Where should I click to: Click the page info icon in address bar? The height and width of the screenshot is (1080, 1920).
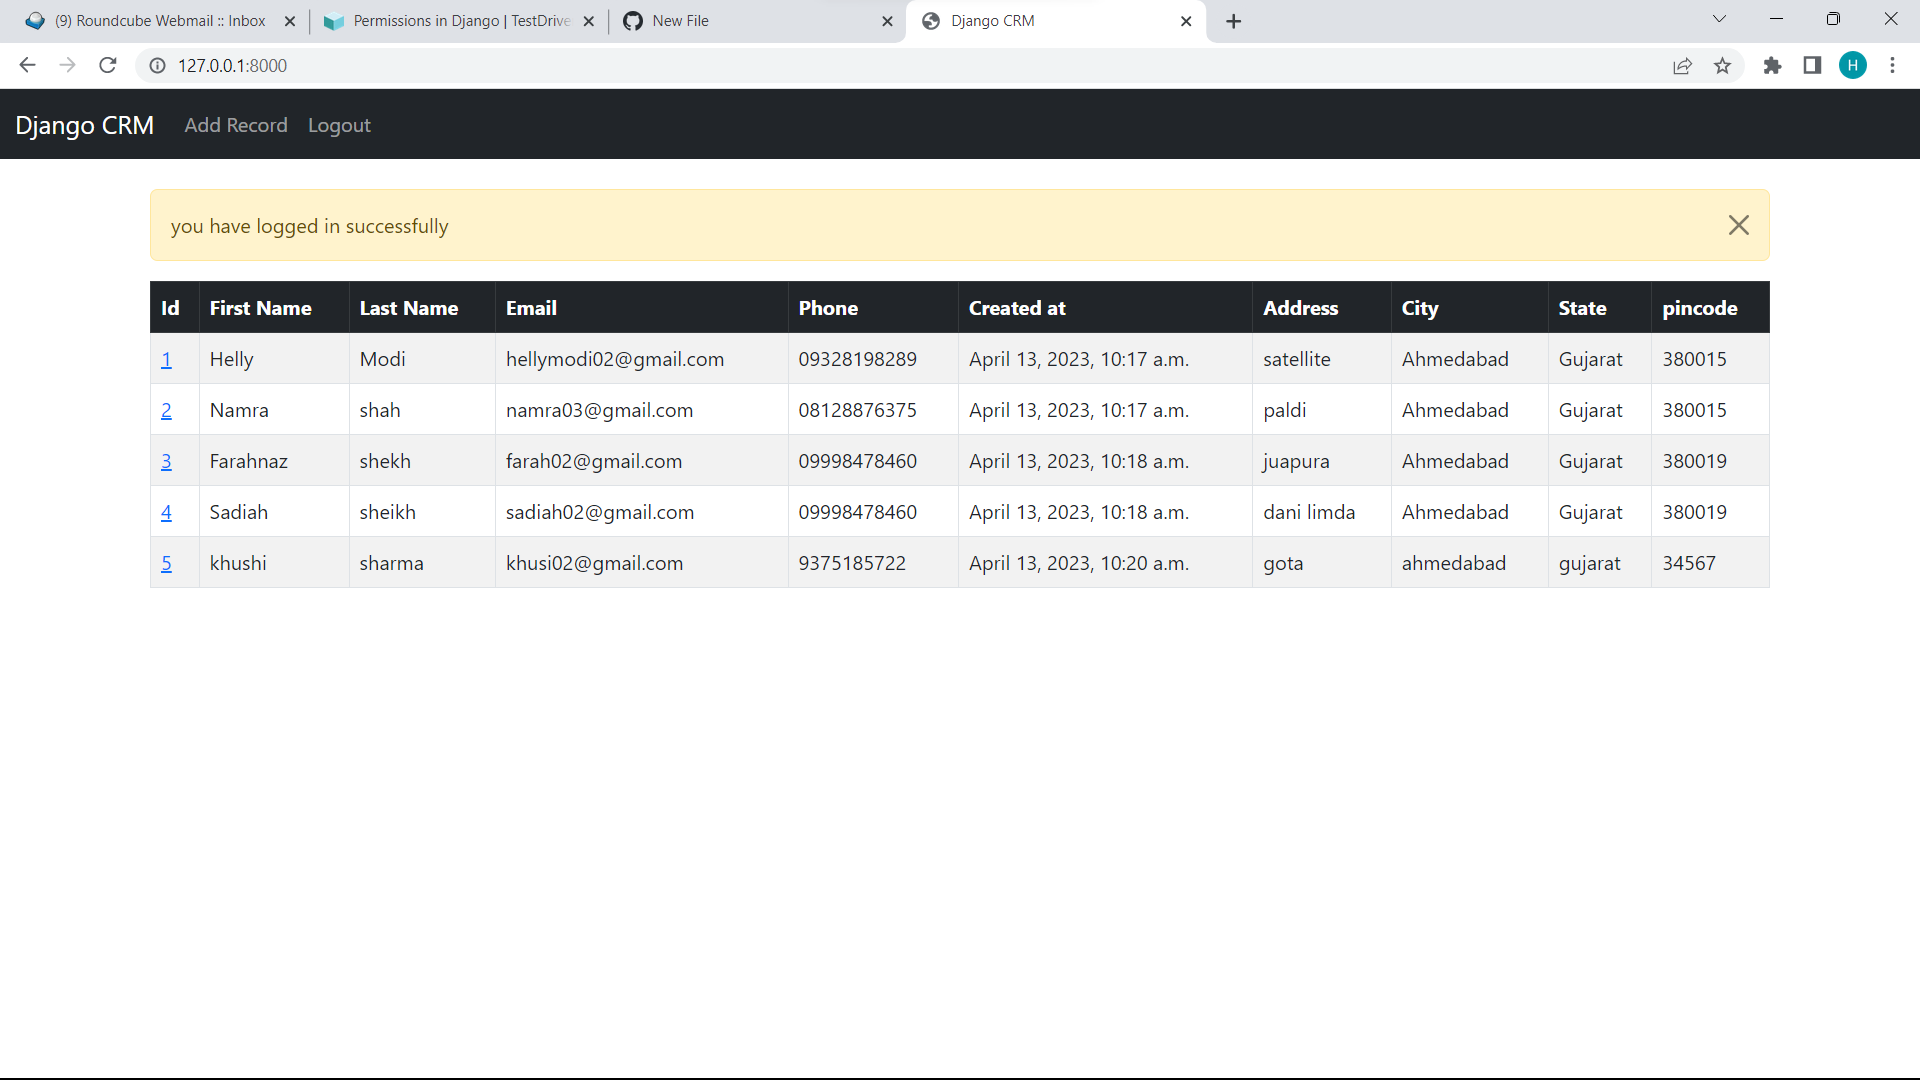pos(157,65)
